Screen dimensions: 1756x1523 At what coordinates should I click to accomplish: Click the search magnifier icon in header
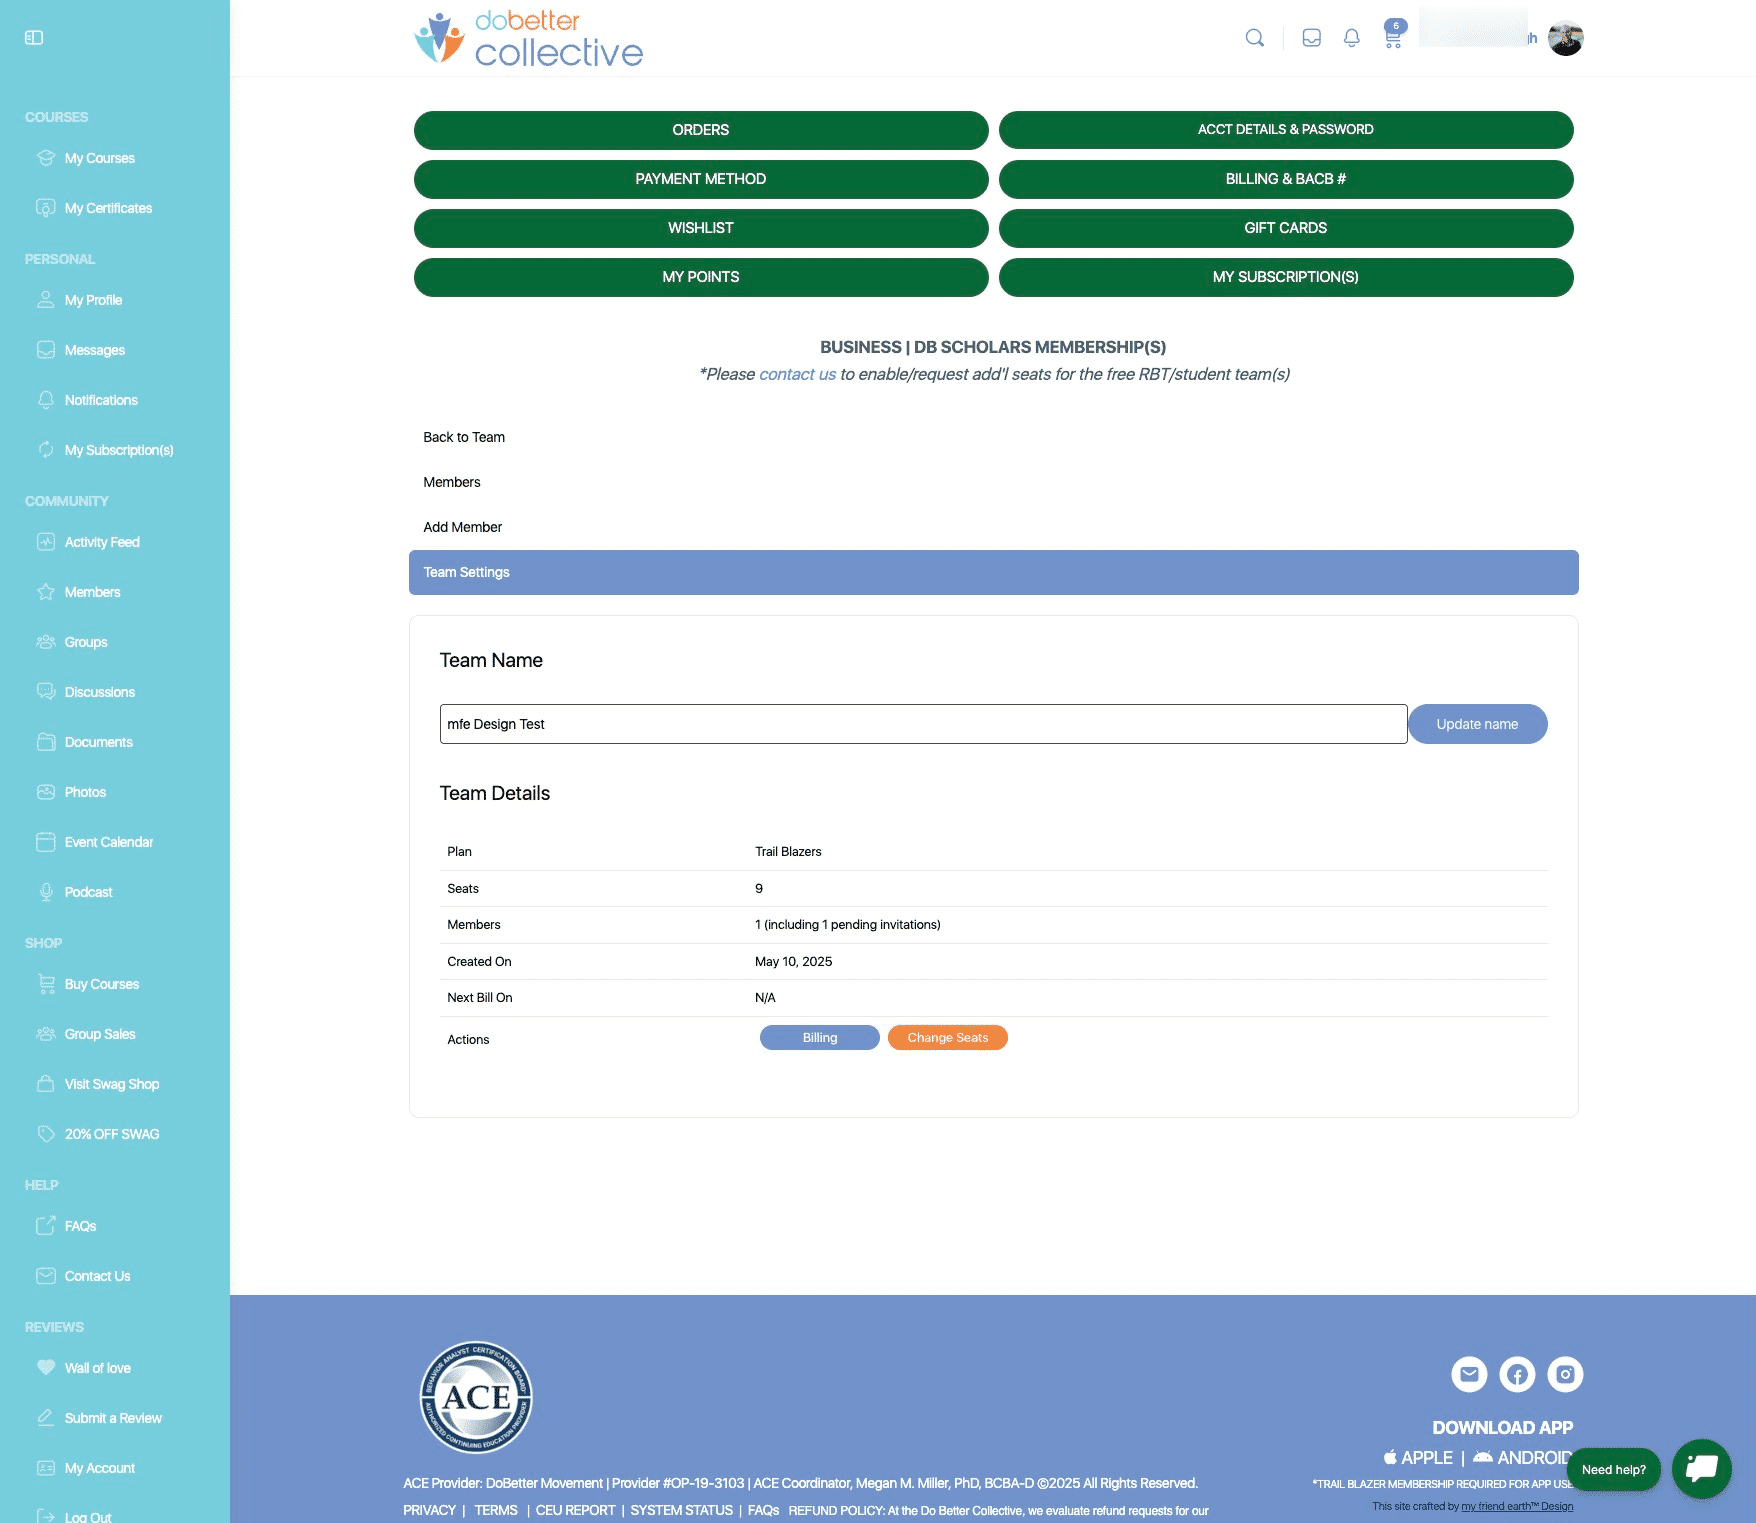(1254, 38)
